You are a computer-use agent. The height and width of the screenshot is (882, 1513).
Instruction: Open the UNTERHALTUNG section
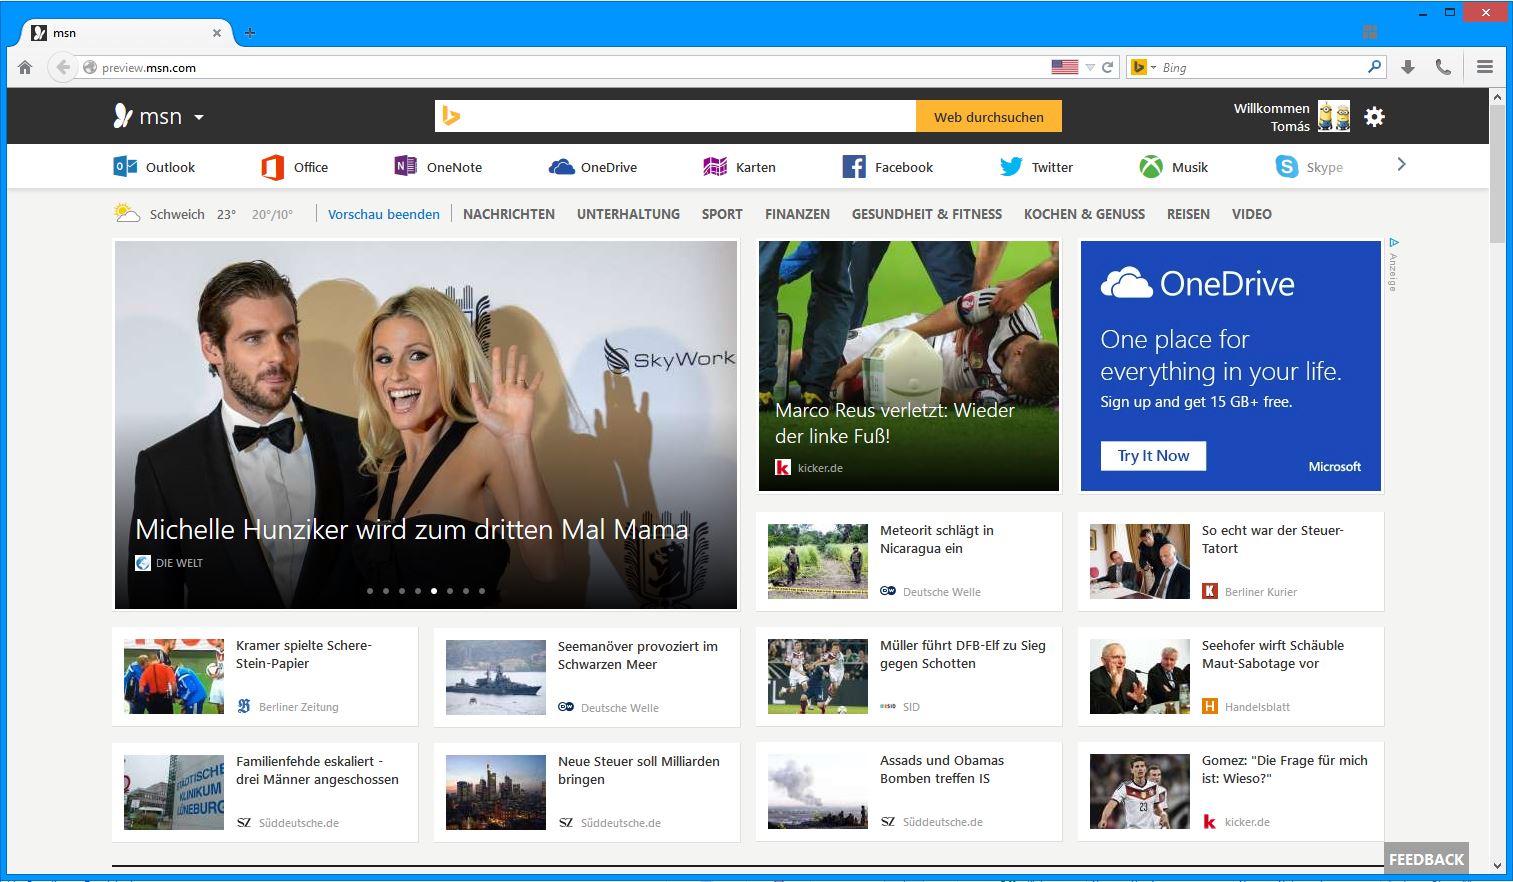628,214
